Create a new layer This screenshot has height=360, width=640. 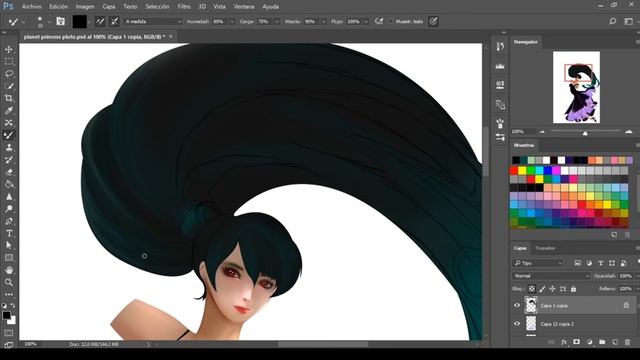pyautogui.click(x=615, y=342)
